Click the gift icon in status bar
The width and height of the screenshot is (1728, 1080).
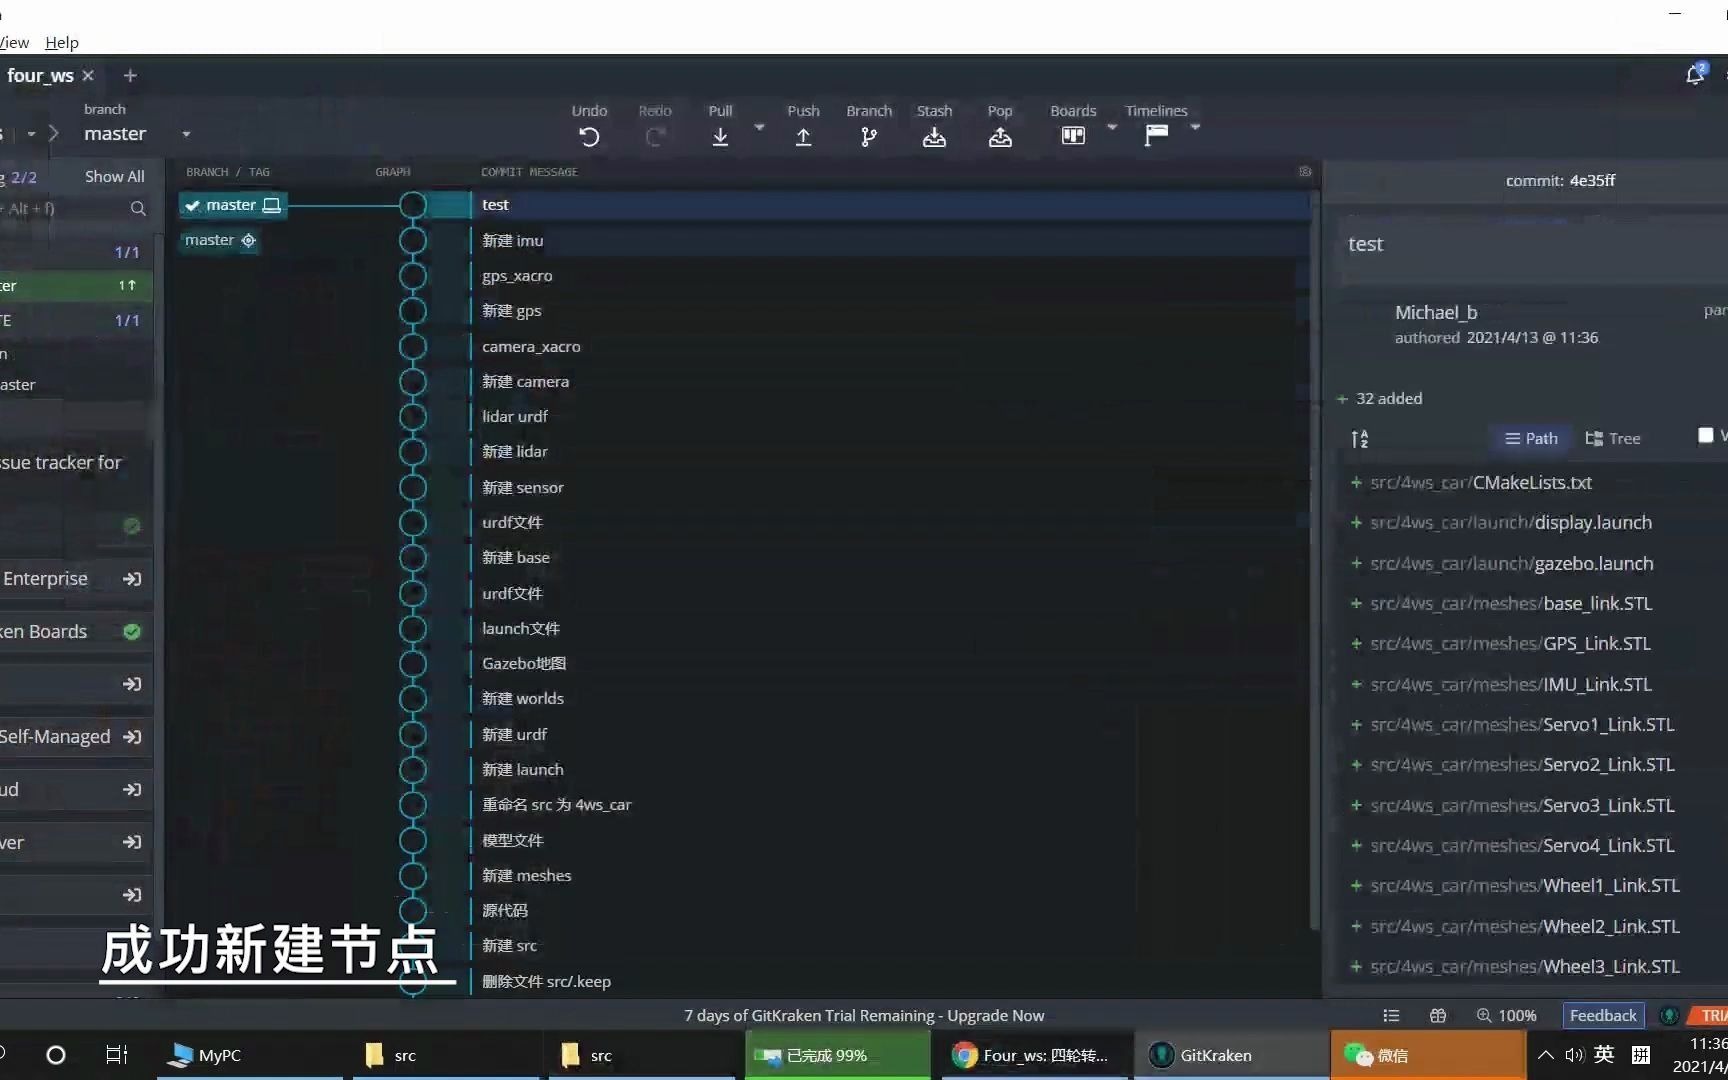[x=1438, y=1016]
